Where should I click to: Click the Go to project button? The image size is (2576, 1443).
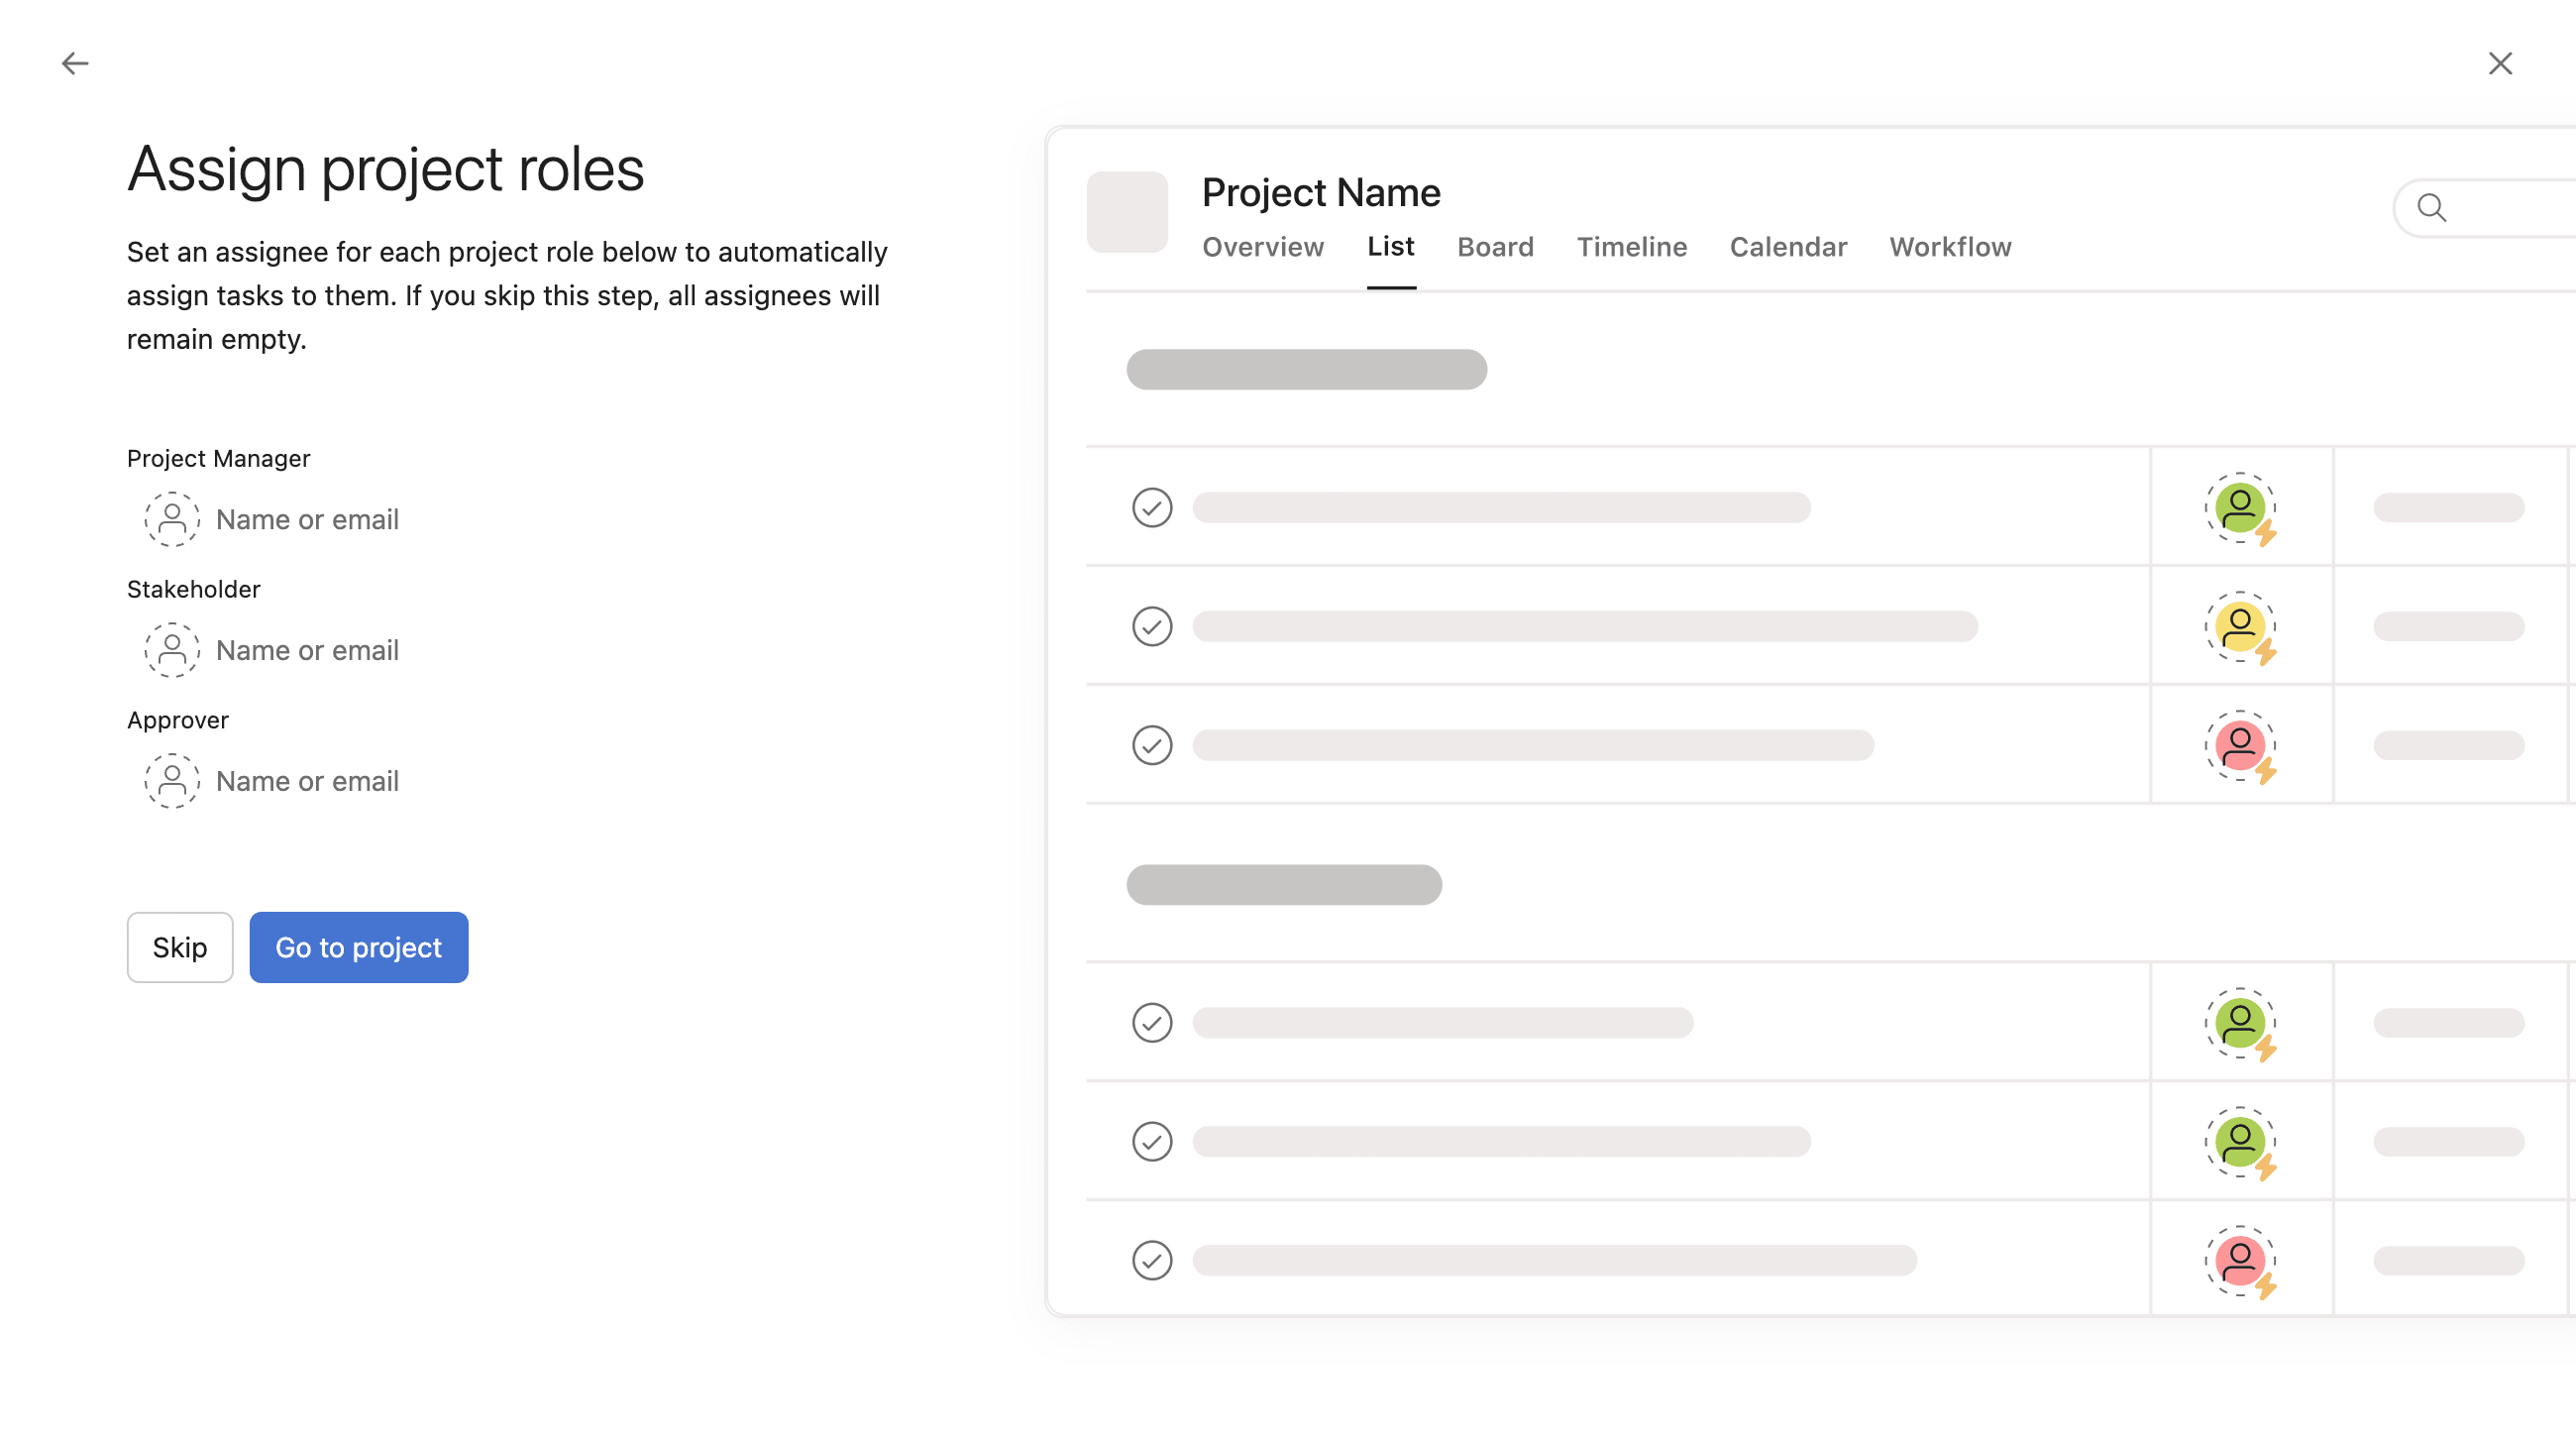pos(359,947)
